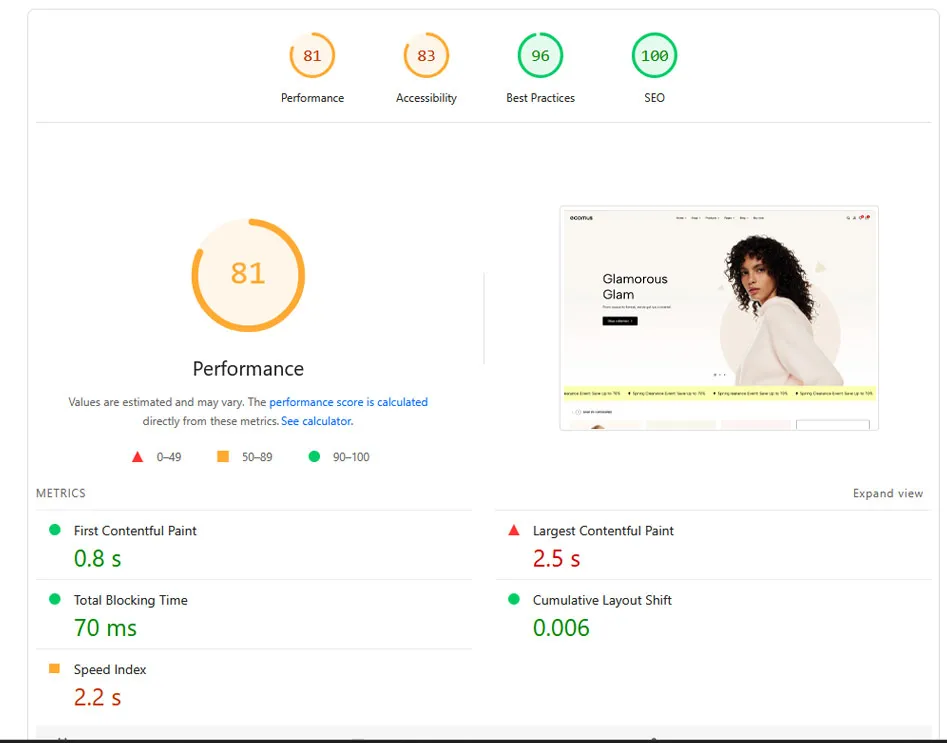The height and width of the screenshot is (743, 947).
Task: Click the orange square beside Speed Index
Action: coord(55,669)
